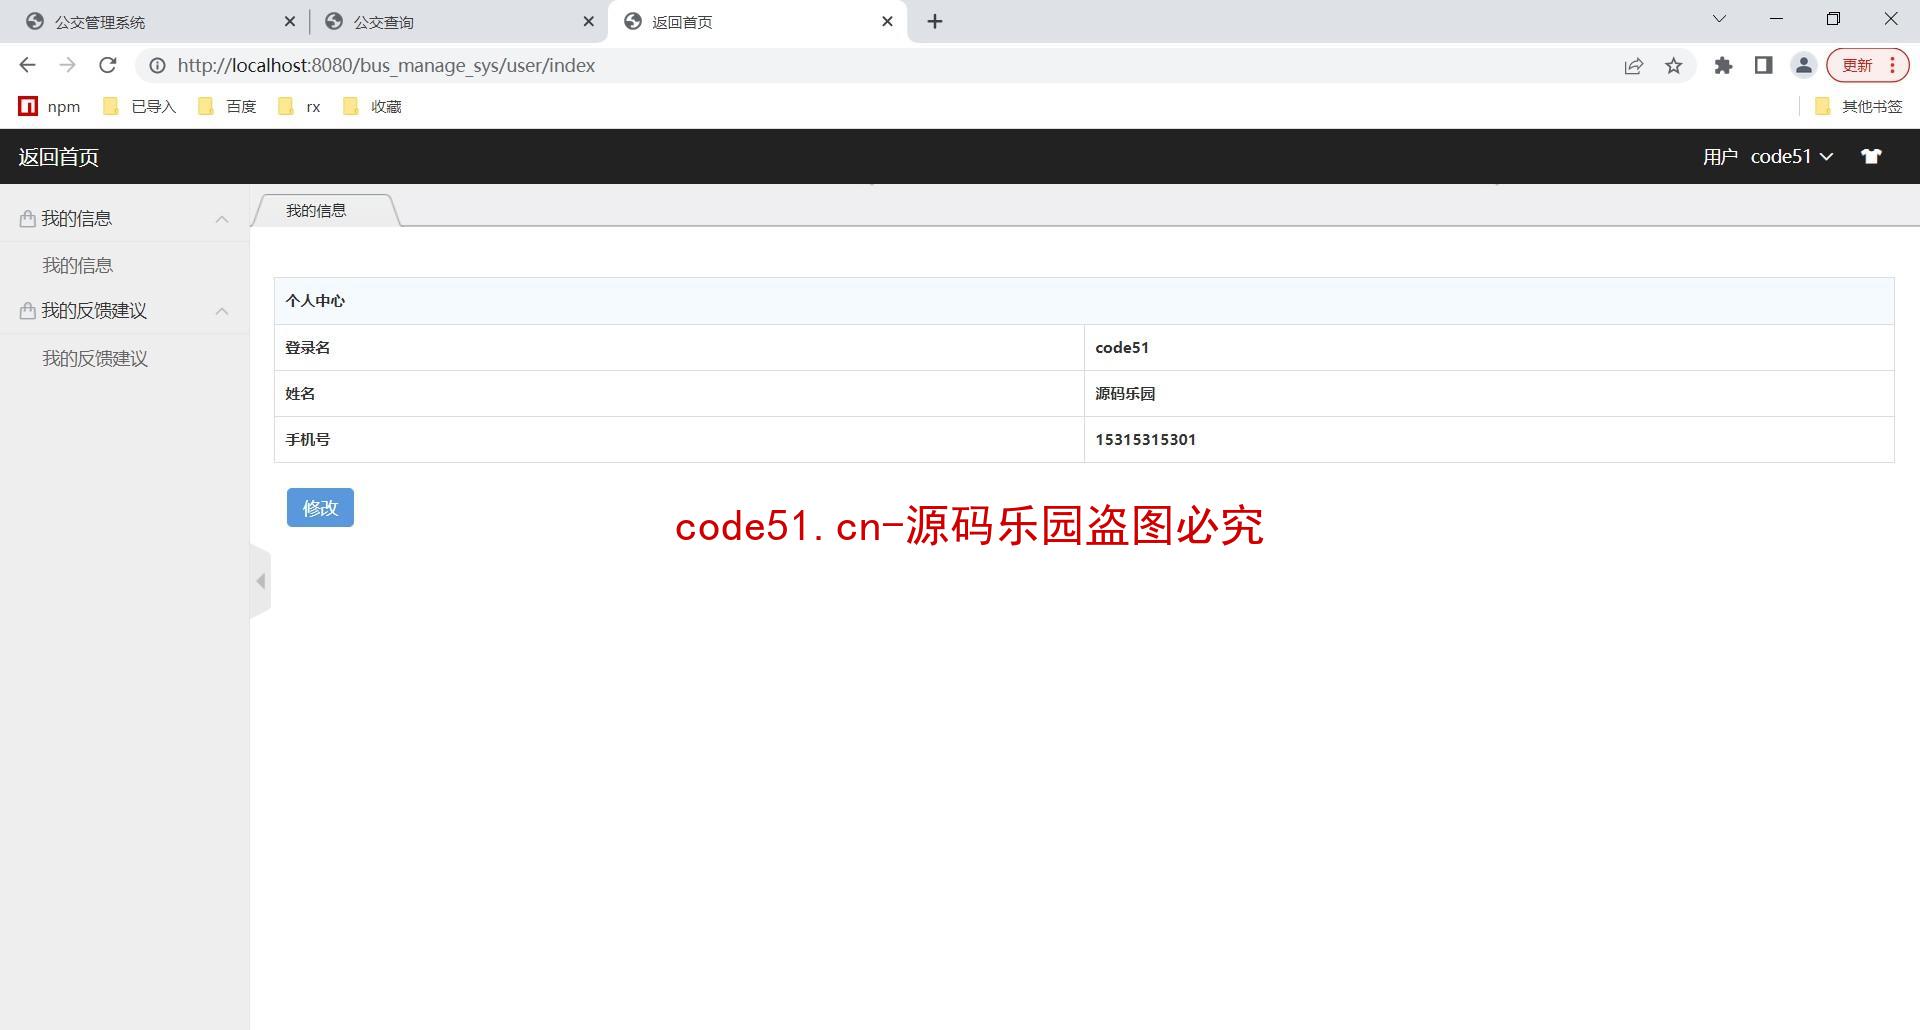Collapse the 我的信息 sidebar group
Image resolution: width=1920 pixels, height=1030 pixels.
click(125, 219)
